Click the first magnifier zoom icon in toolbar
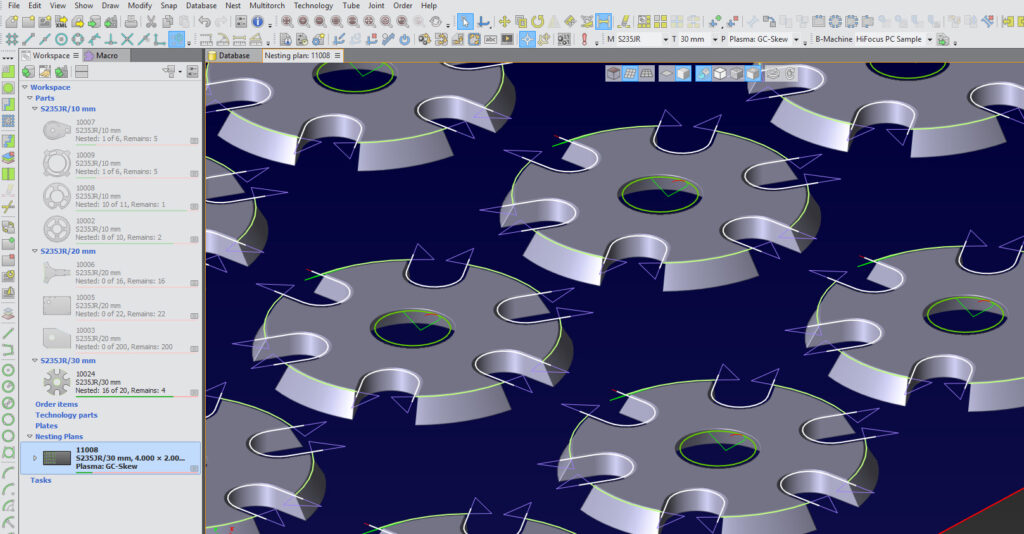The width and height of the screenshot is (1024, 534). [287, 22]
